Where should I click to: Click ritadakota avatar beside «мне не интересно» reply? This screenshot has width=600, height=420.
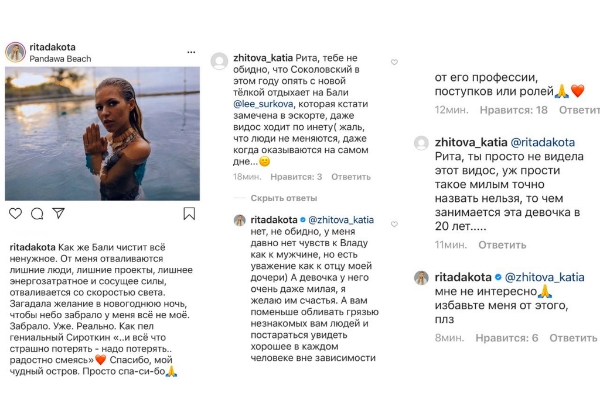(x=421, y=278)
